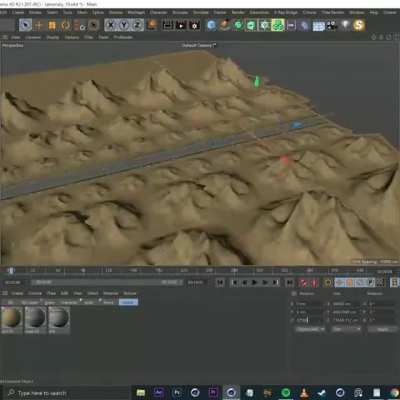Open the Size mode dropdown
The height and width of the screenshot is (400, 400).
346,329
